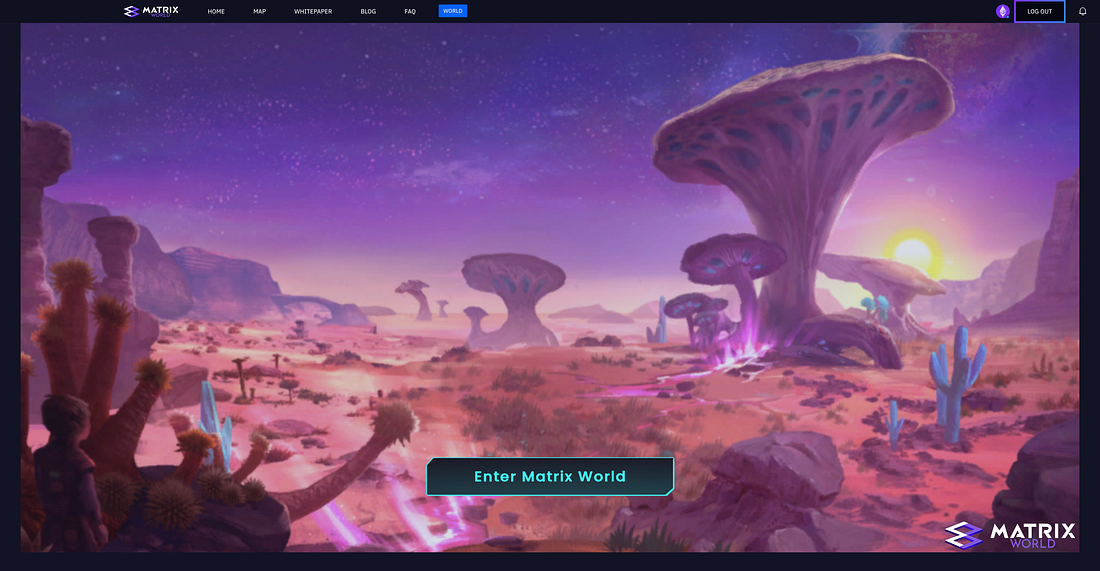
Task: Click the purple Ethereum wallet icon
Action: tap(1002, 12)
